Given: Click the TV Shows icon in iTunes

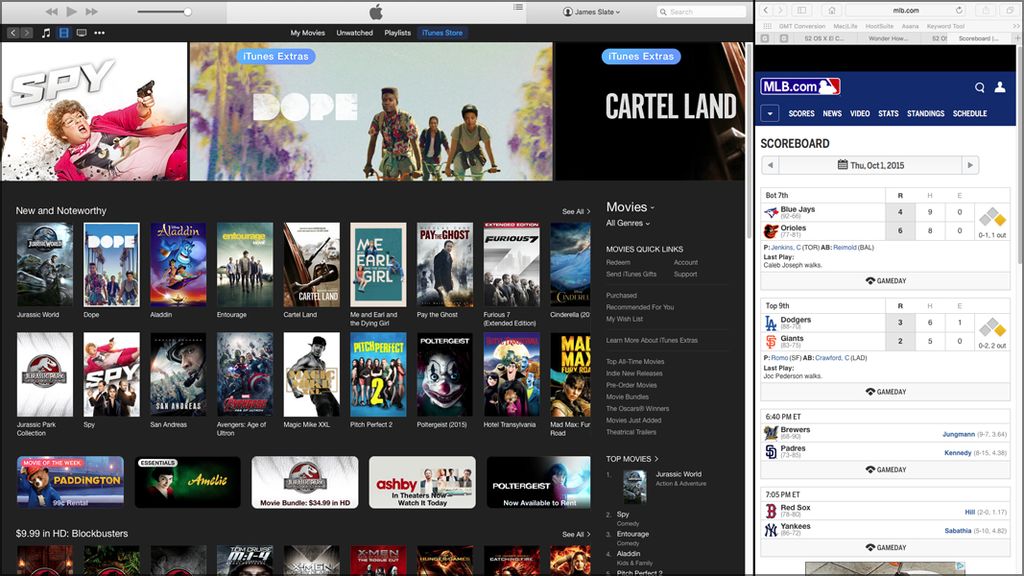Looking at the screenshot, I should tap(81, 33).
